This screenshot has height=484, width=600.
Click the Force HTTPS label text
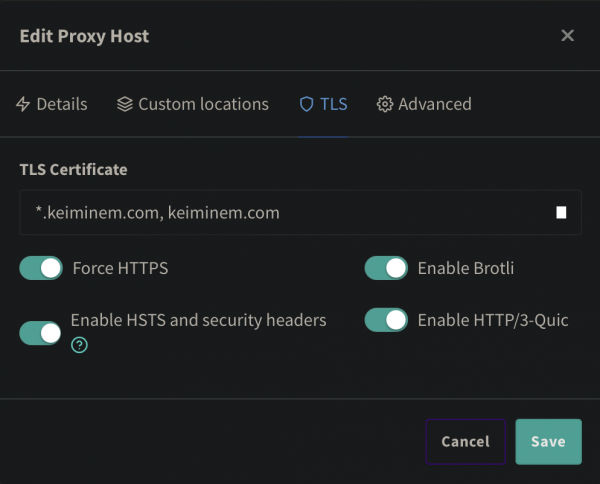120,268
